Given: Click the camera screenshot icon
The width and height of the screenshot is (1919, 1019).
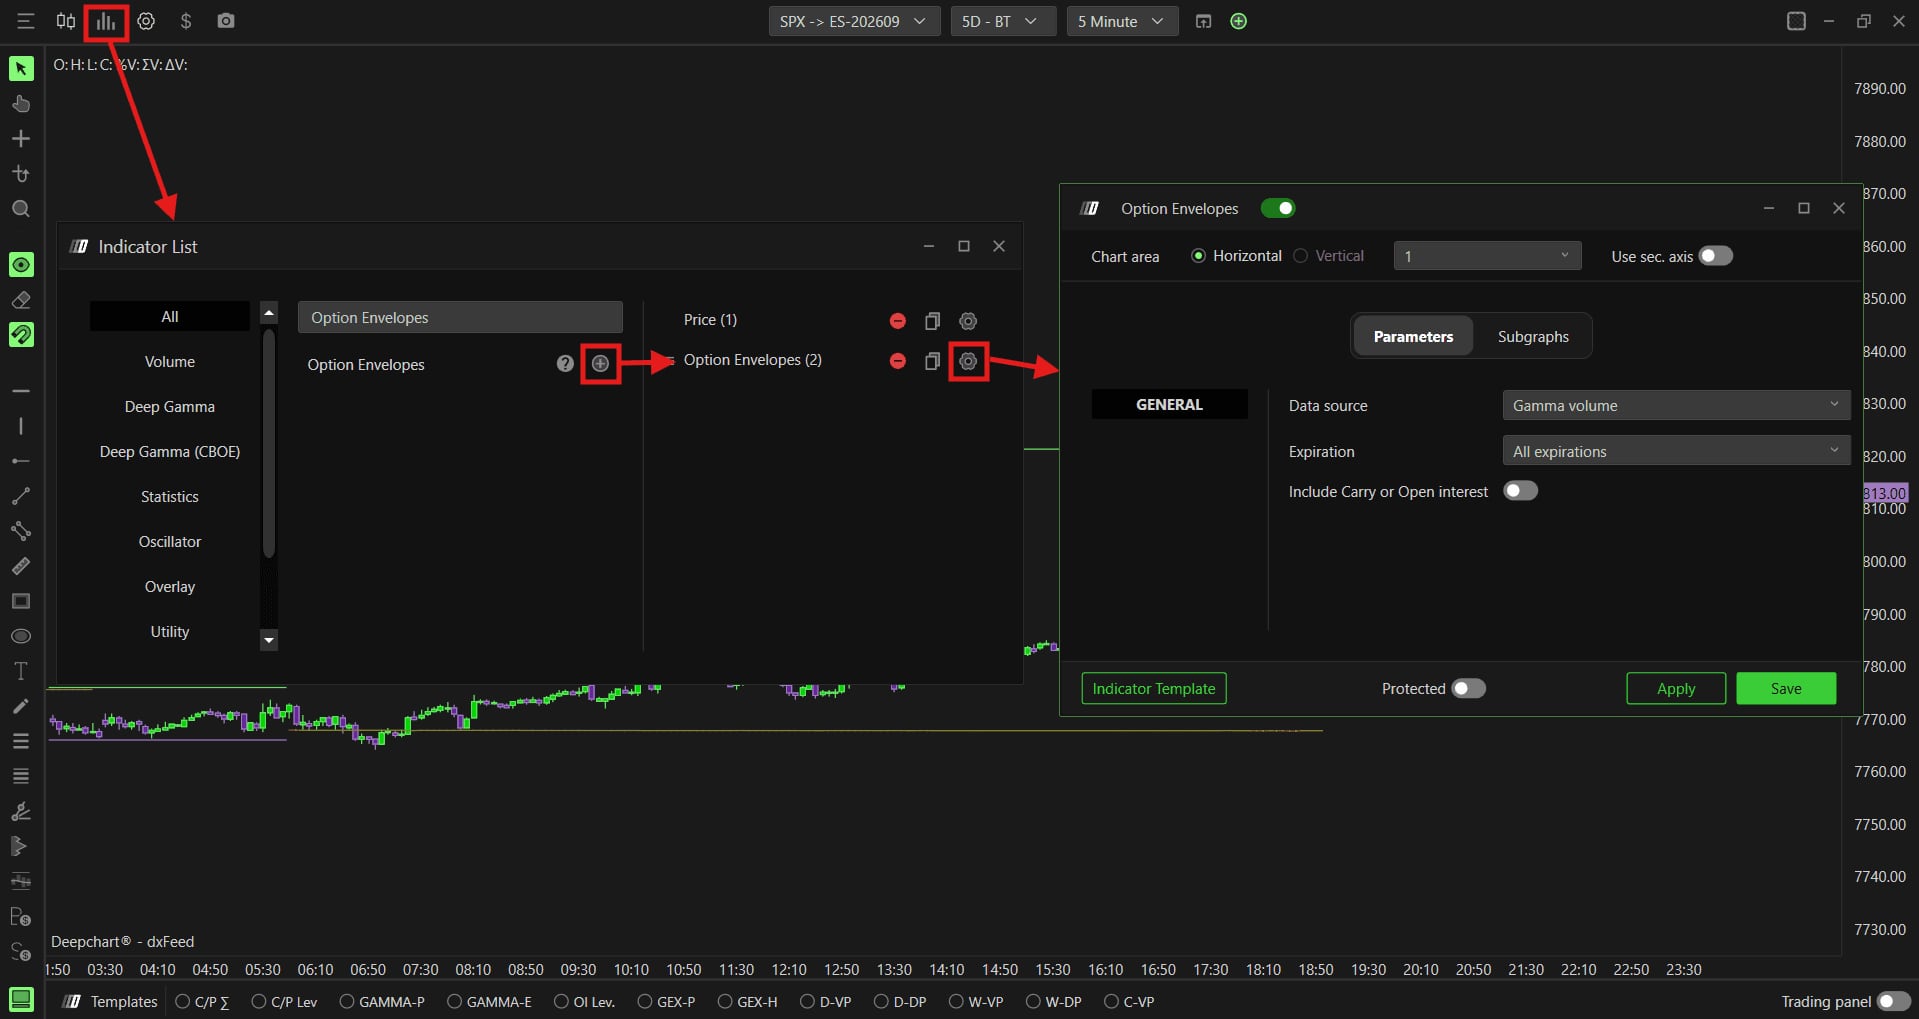Looking at the screenshot, I should click(x=226, y=21).
